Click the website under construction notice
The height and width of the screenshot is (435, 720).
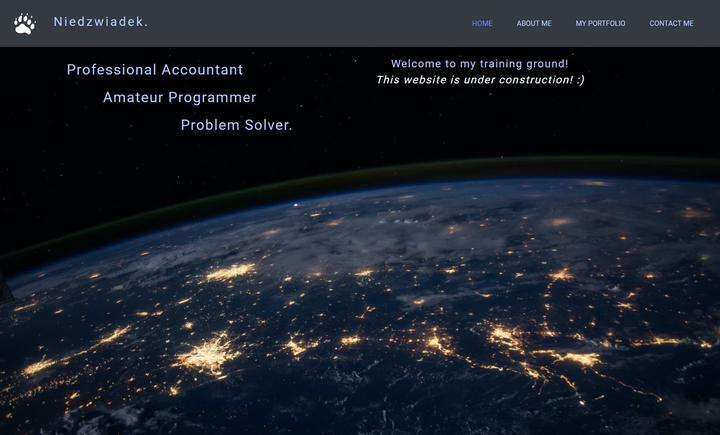[470, 80]
